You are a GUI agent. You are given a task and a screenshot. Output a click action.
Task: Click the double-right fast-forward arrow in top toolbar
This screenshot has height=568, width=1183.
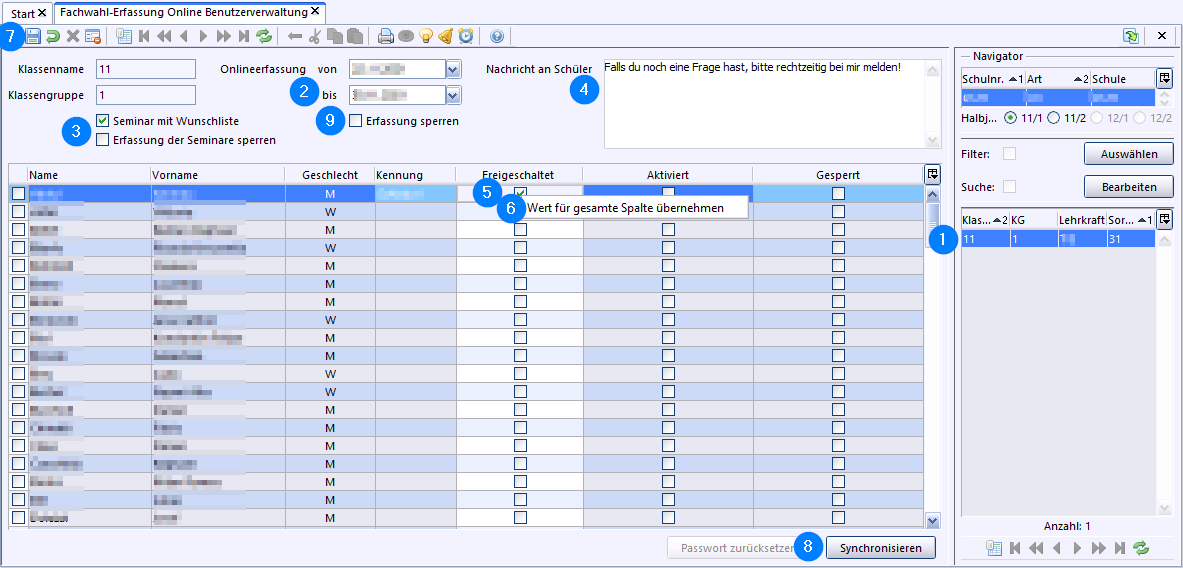[223, 35]
